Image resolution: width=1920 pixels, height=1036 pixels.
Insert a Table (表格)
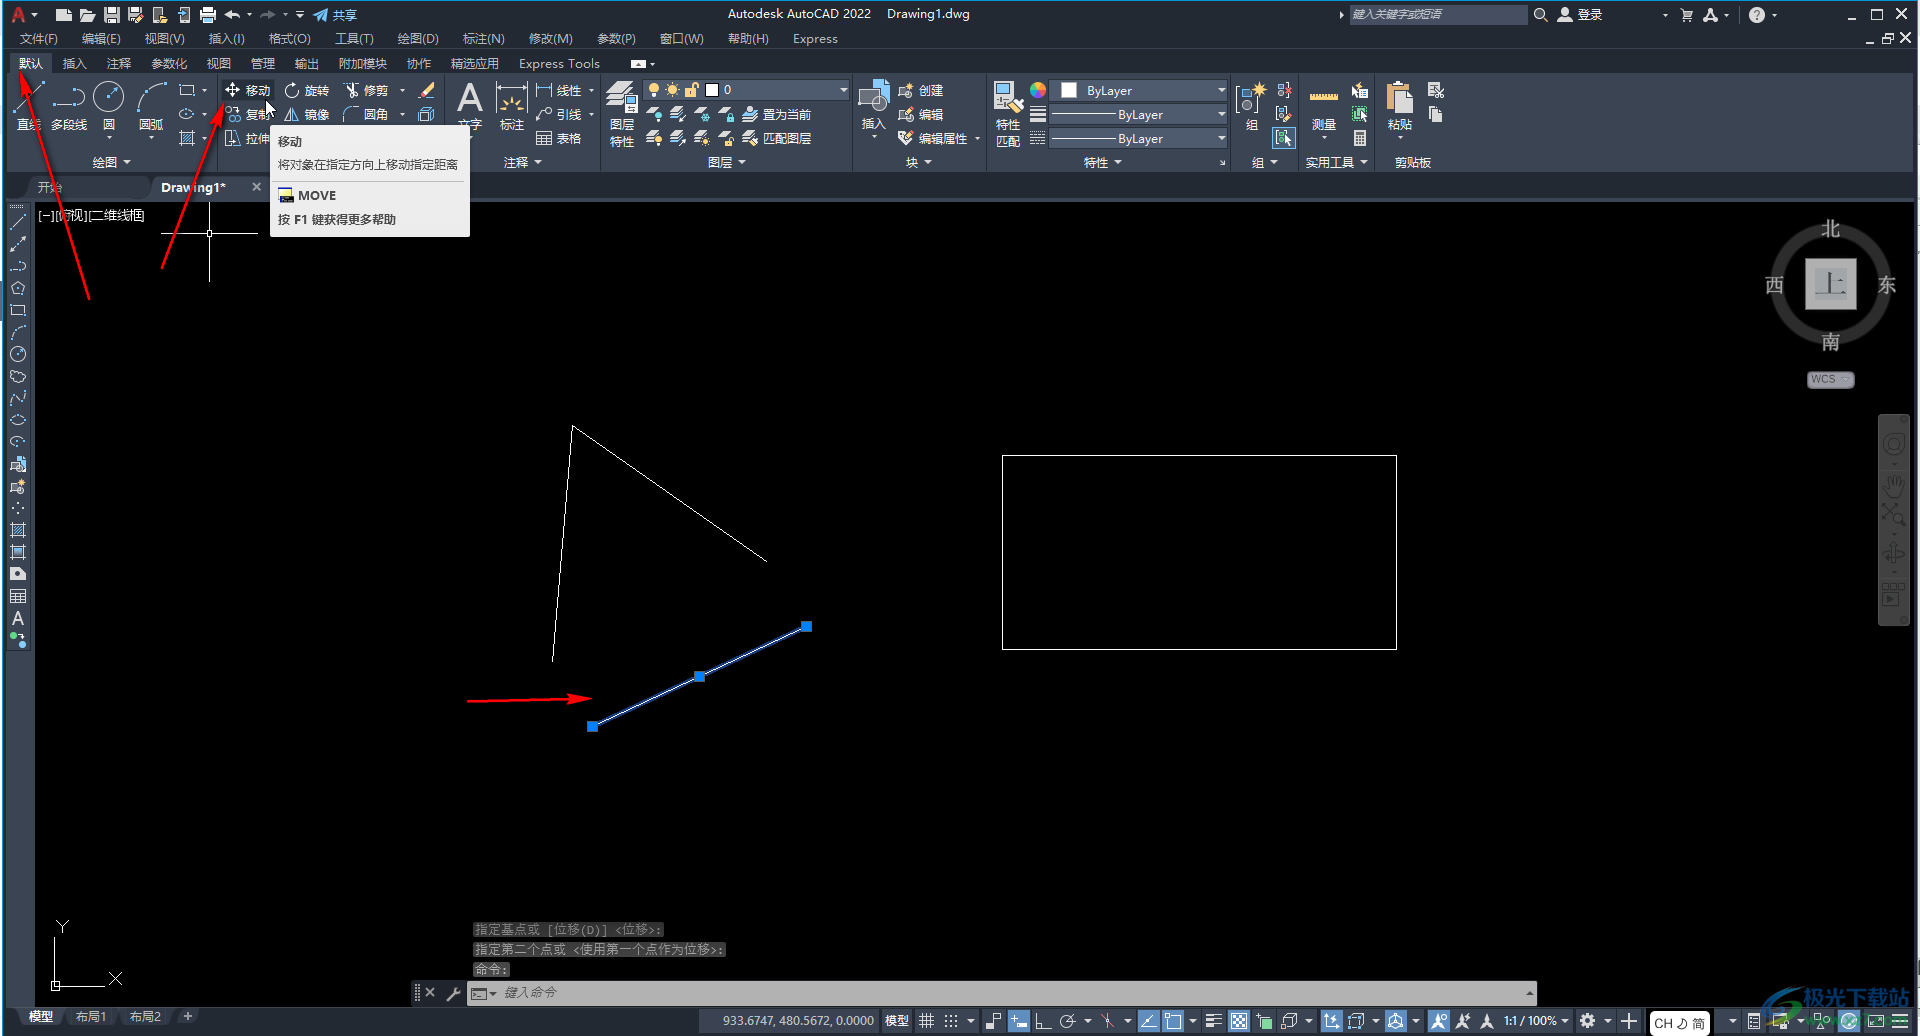coord(559,138)
